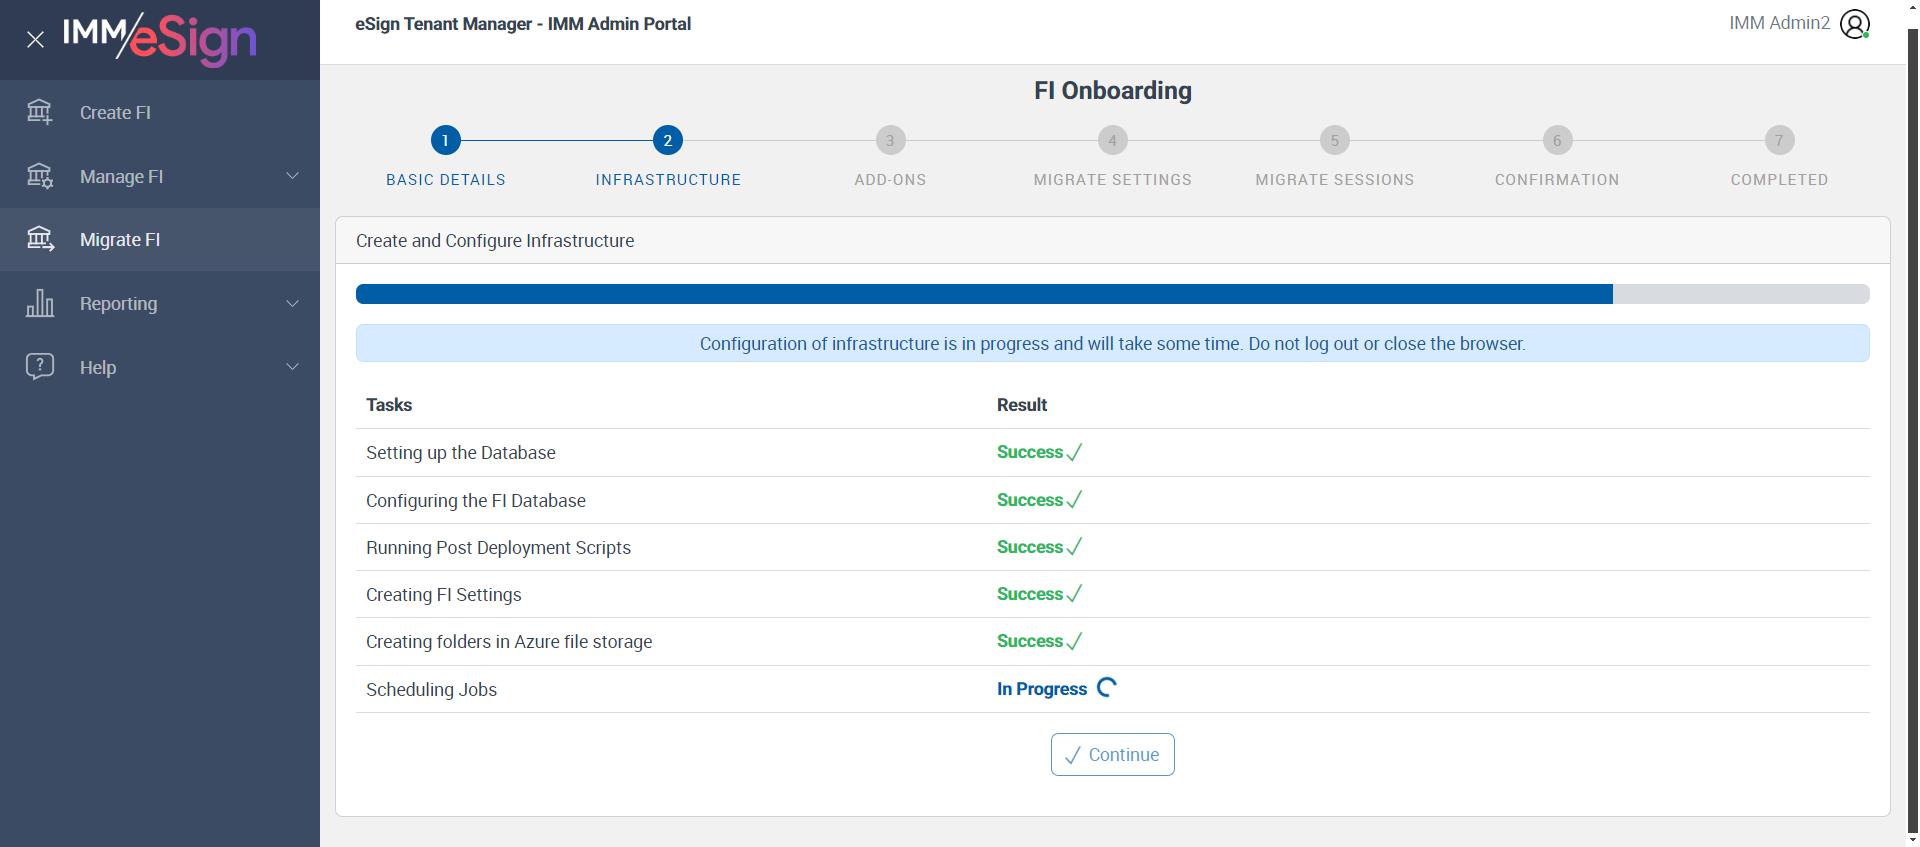
Task: Click the Tasks column header
Action: point(389,405)
